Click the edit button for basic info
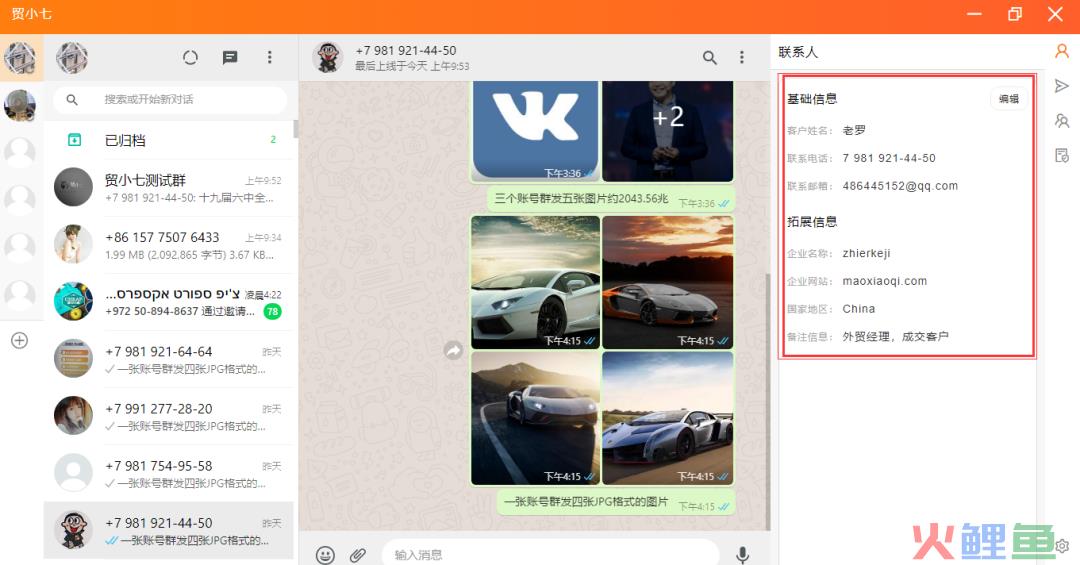Image resolution: width=1080 pixels, height=565 pixels. [1009, 99]
